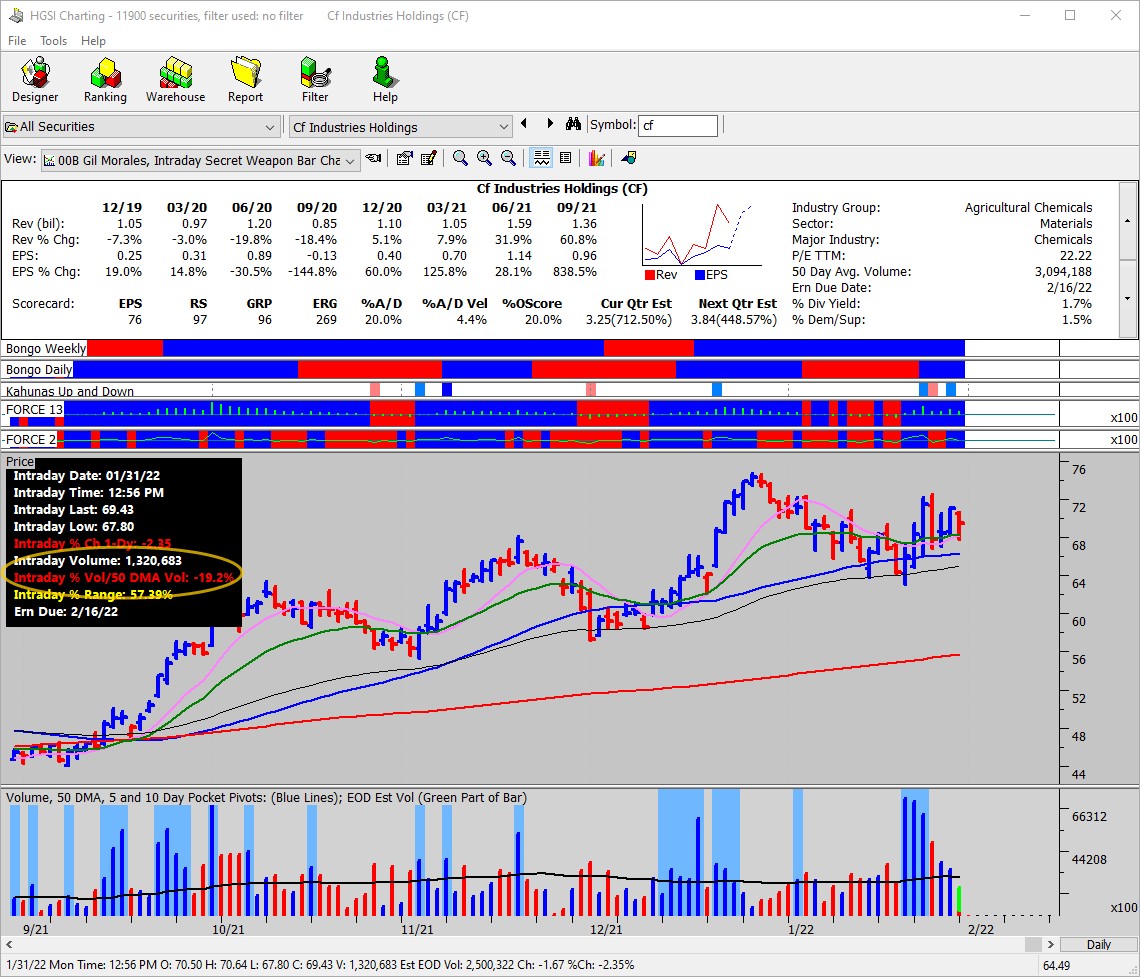This screenshot has width=1140, height=977.
Task: Click the Ern Due: 2/16/22 text
Action: (x=65, y=611)
